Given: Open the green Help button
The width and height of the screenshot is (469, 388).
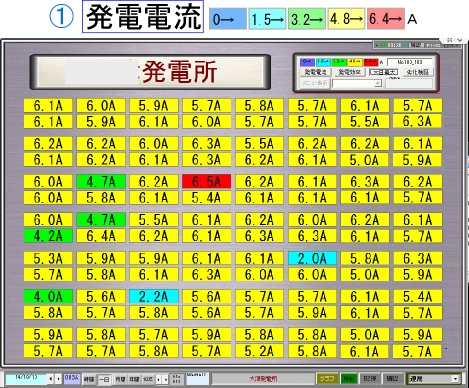Looking at the screenshot, I should [348, 379].
